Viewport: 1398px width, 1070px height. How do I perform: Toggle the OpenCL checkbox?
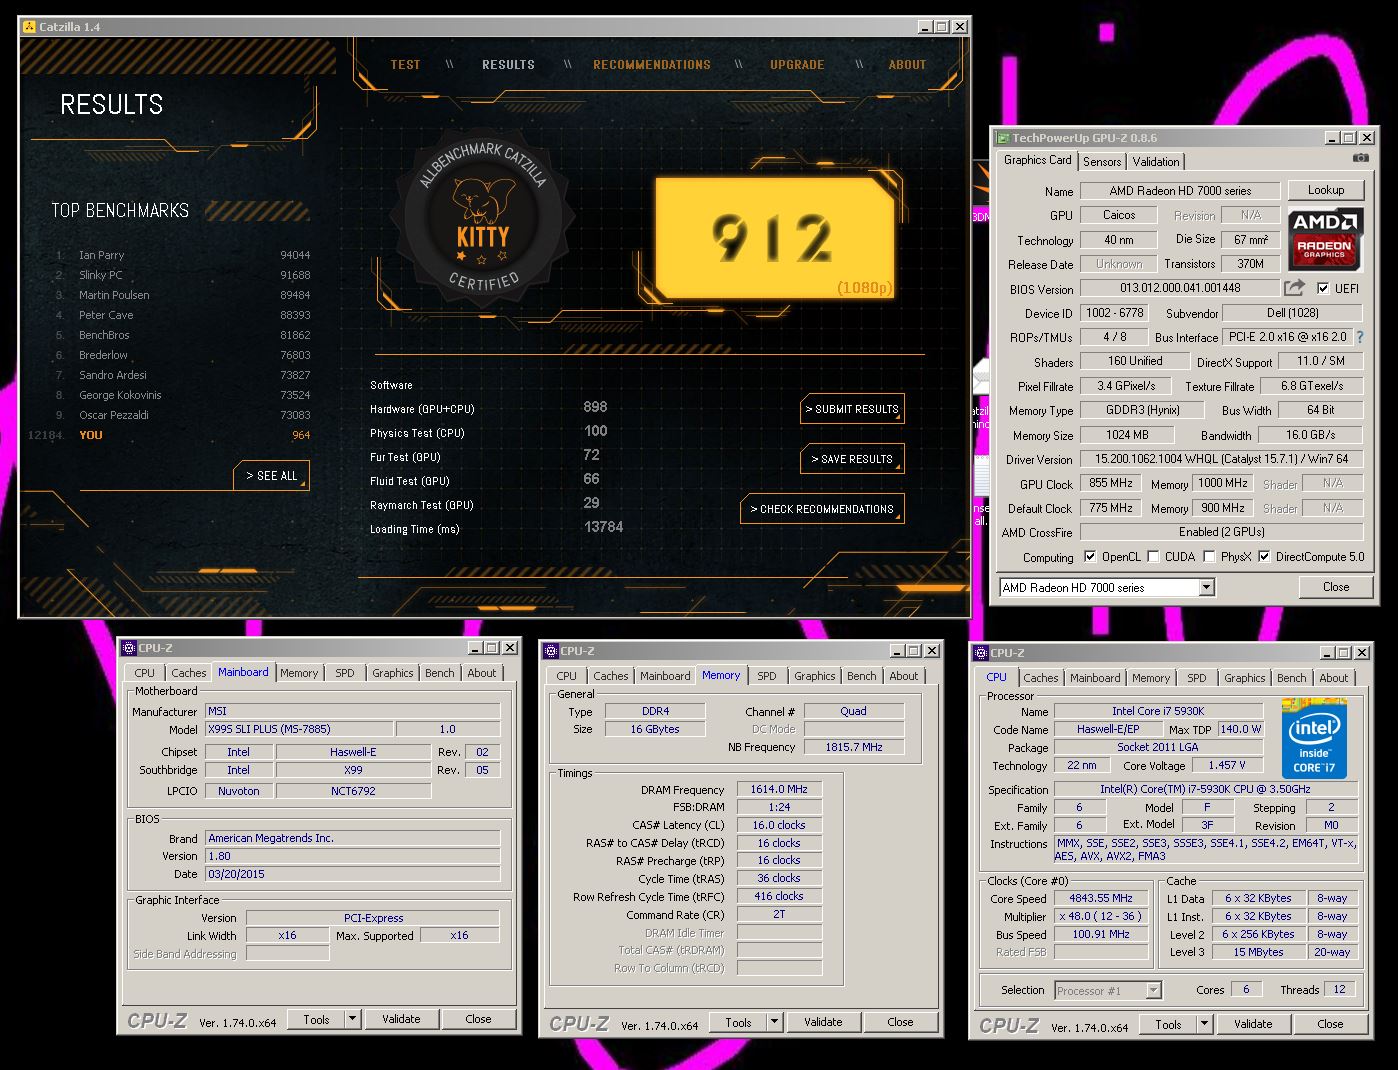(x=1090, y=557)
